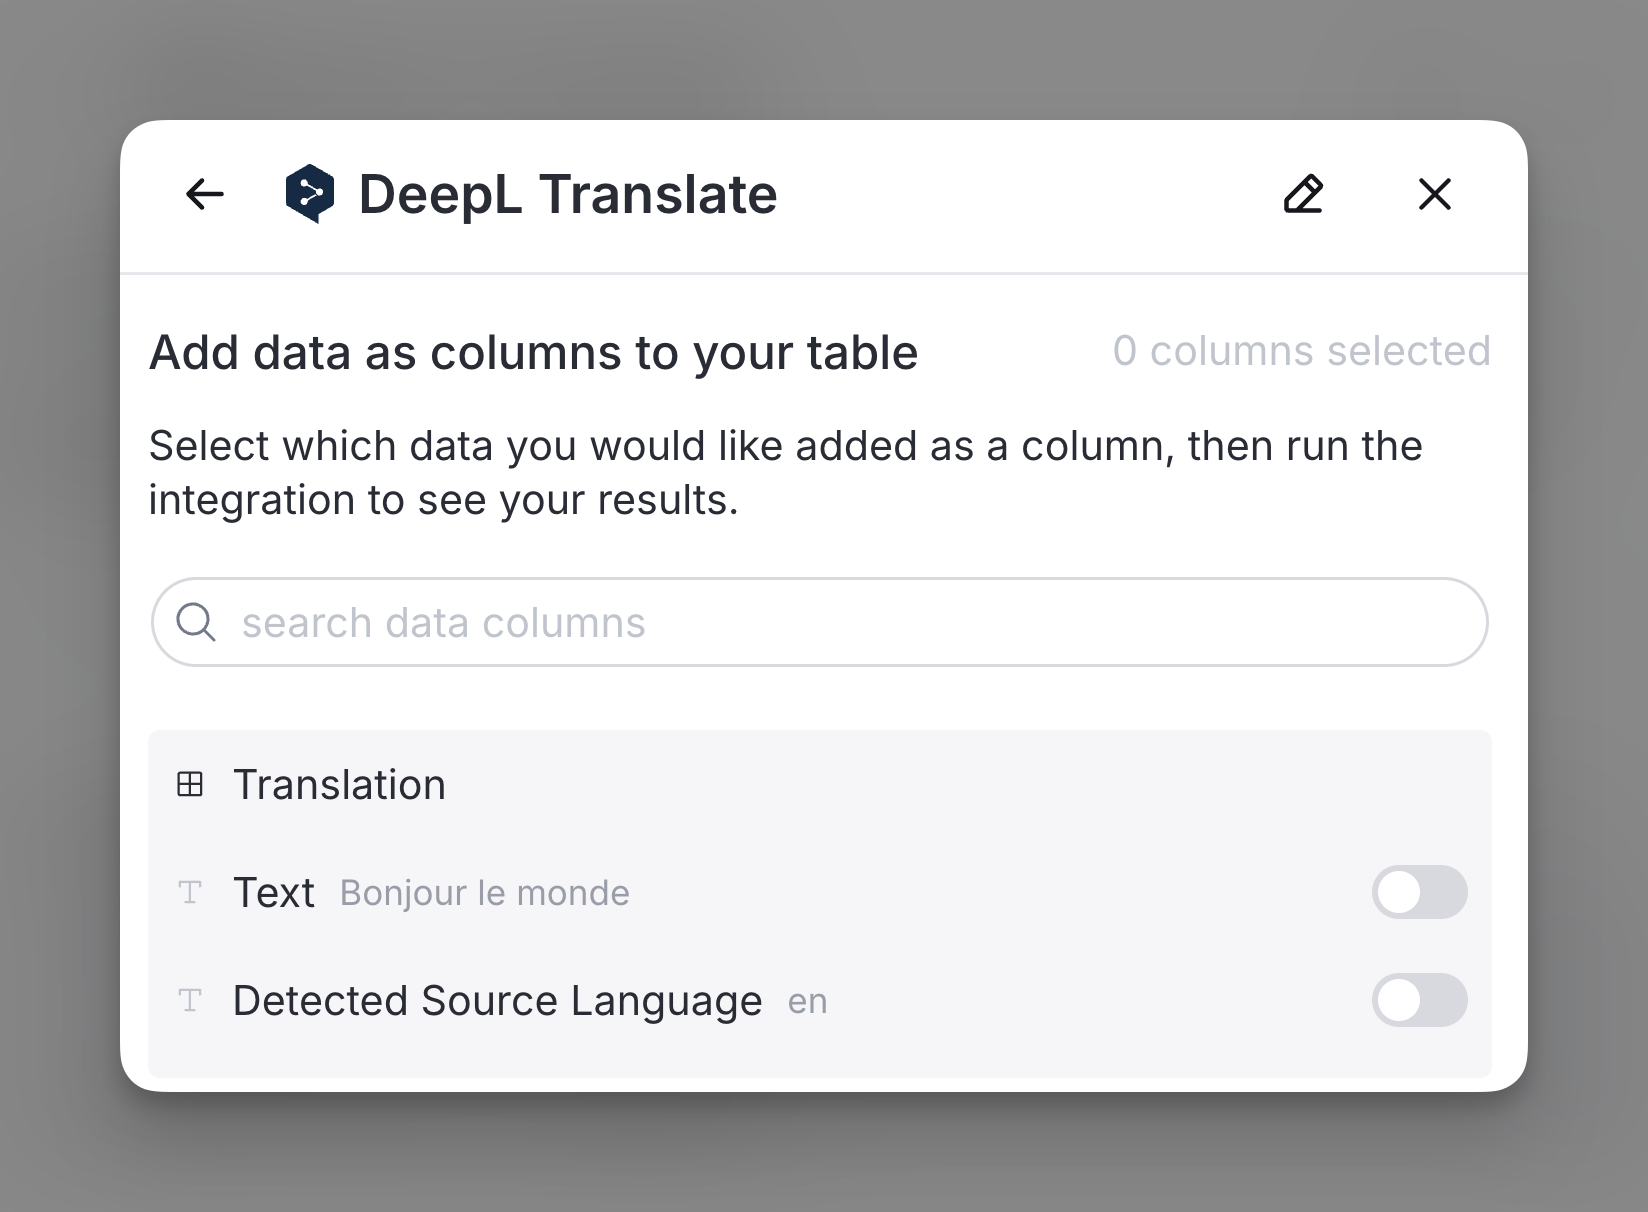1648x1212 pixels.
Task: Focus the search data columns field
Action: [x=819, y=622]
